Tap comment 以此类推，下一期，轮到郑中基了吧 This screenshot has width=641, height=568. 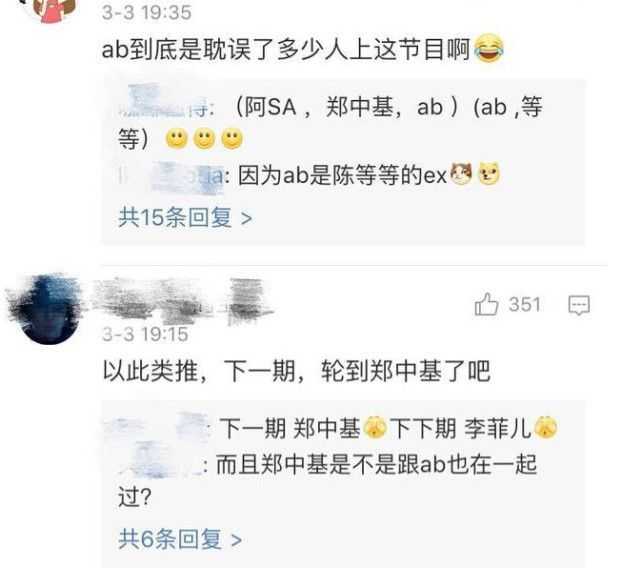296,372
